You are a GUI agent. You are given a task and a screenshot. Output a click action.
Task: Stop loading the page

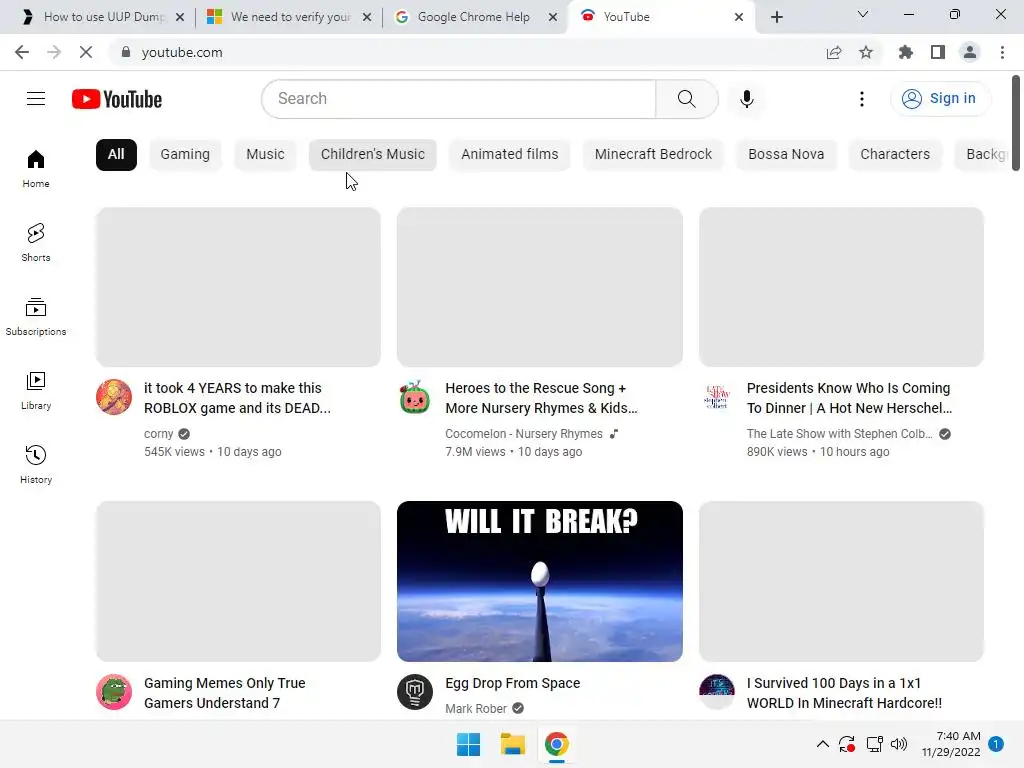point(86,52)
